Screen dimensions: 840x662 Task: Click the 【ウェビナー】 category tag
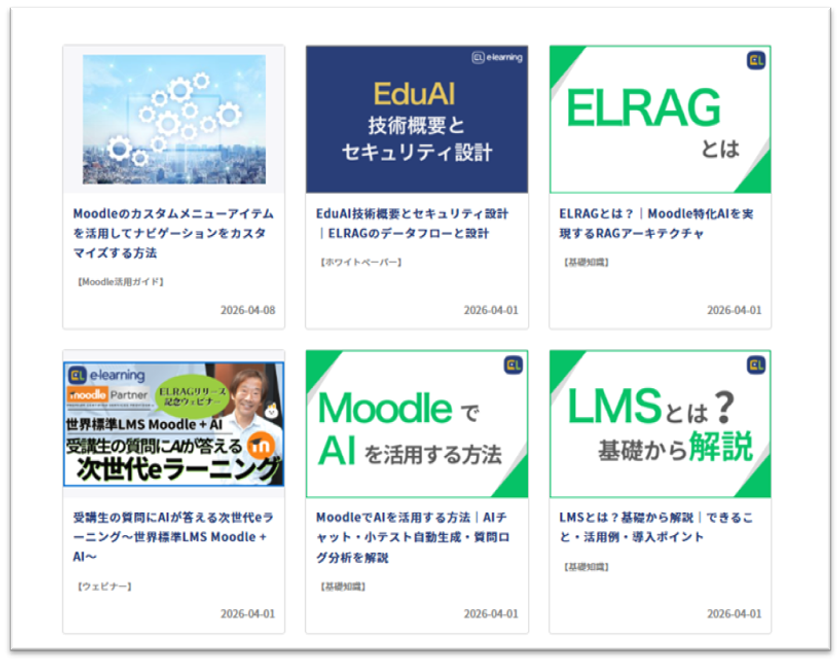[x=104, y=586]
